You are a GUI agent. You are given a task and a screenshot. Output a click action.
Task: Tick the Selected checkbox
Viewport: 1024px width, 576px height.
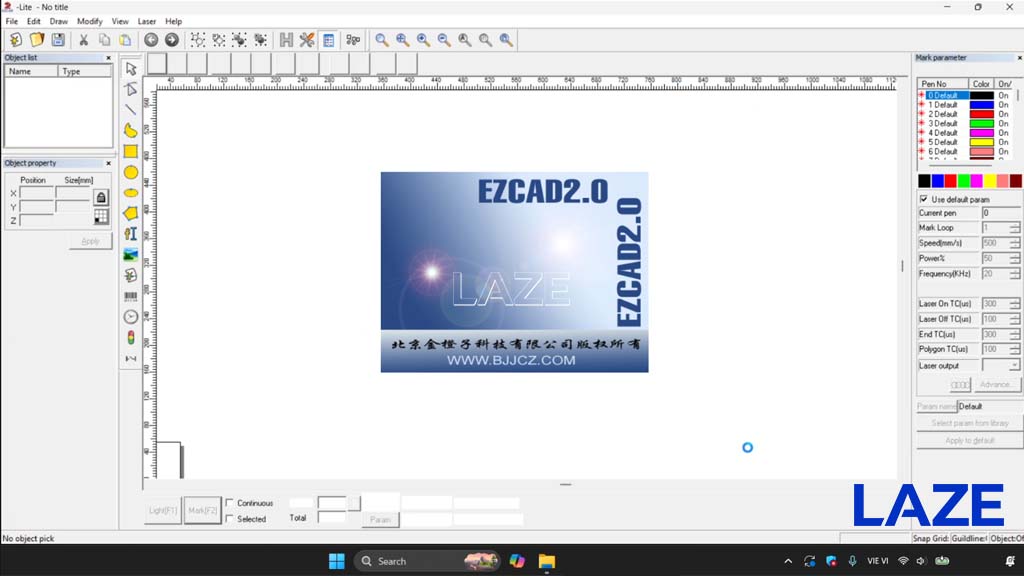[x=229, y=519]
